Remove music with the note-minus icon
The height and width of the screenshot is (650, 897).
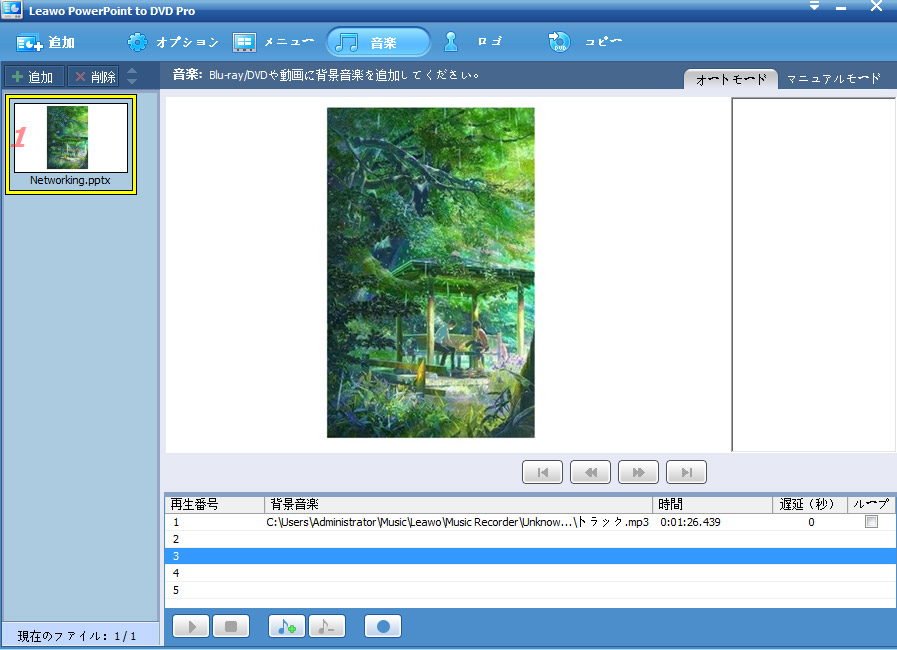pyautogui.click(x=327, y=626)
